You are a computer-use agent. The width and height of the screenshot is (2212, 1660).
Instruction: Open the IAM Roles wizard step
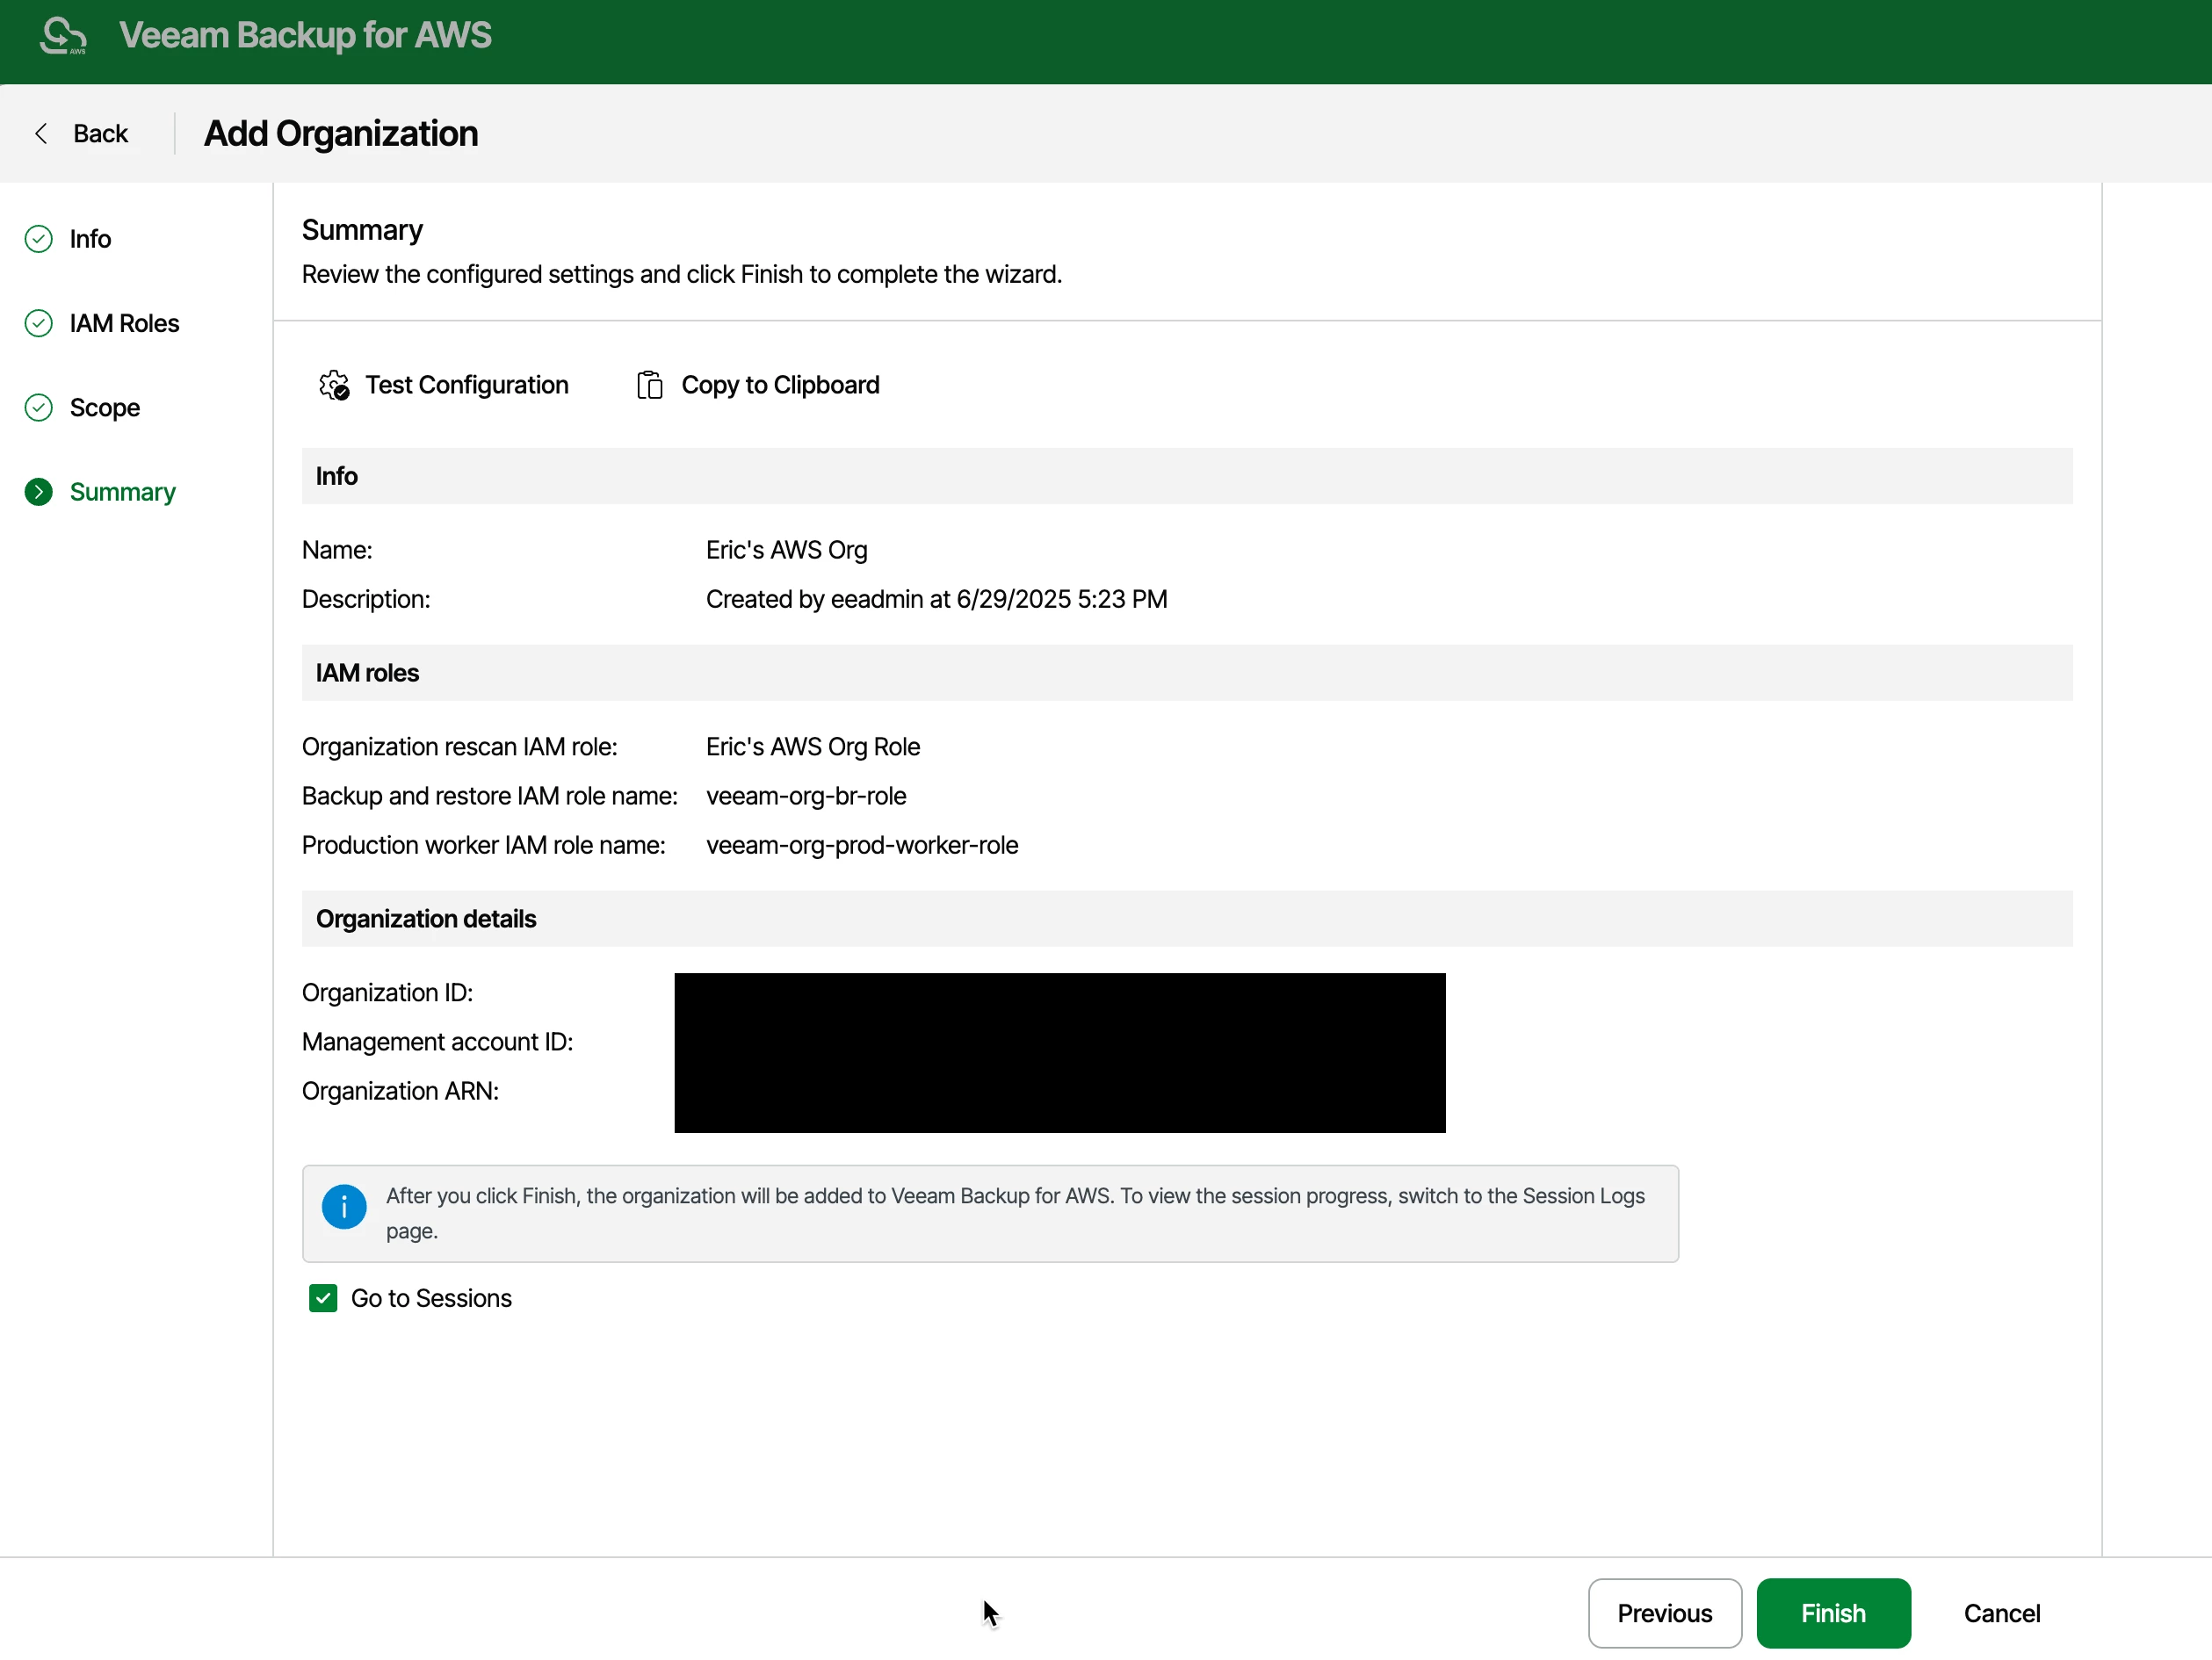tap(124, 323)
